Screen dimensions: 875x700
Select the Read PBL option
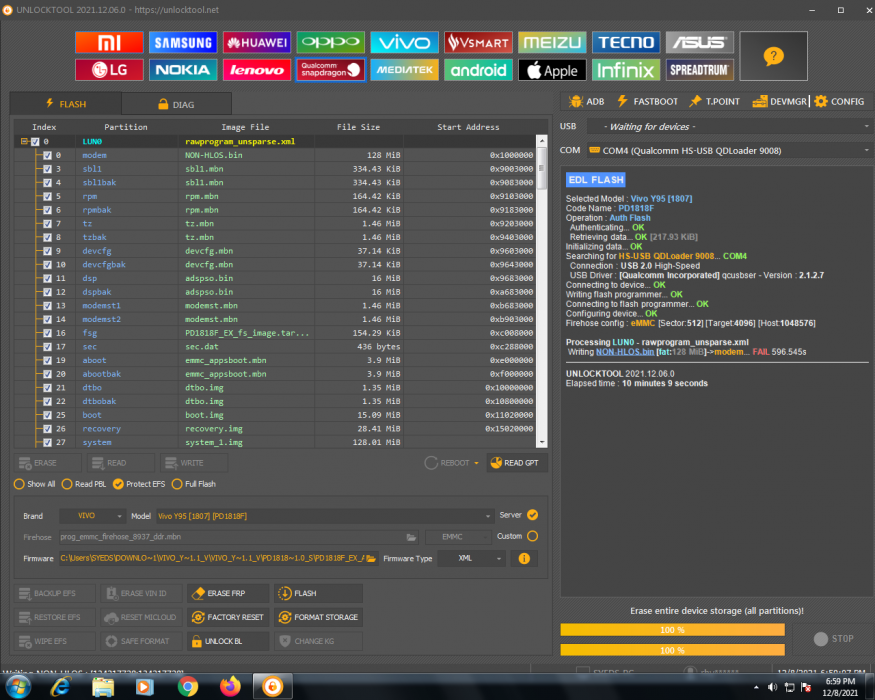[x=84, y=484]
